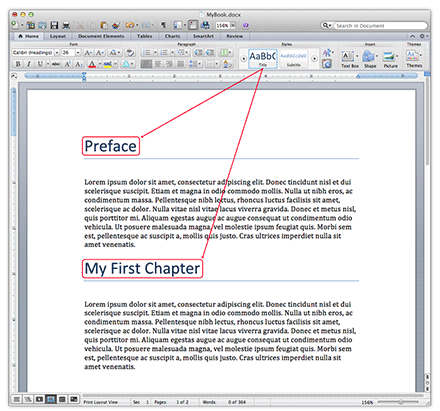This screenshot has height=411, width=440.
Task: Click the Increase Indent icon
Action: click(210, 53)
